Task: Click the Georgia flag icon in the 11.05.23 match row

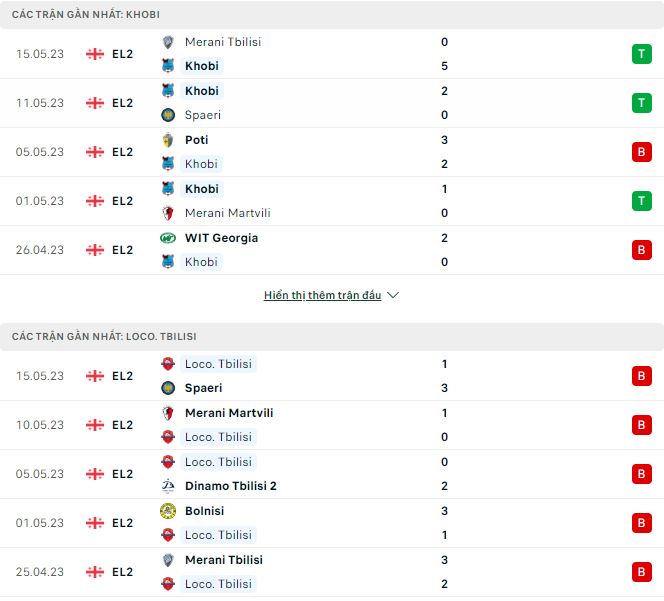Action: click(95, 103)
